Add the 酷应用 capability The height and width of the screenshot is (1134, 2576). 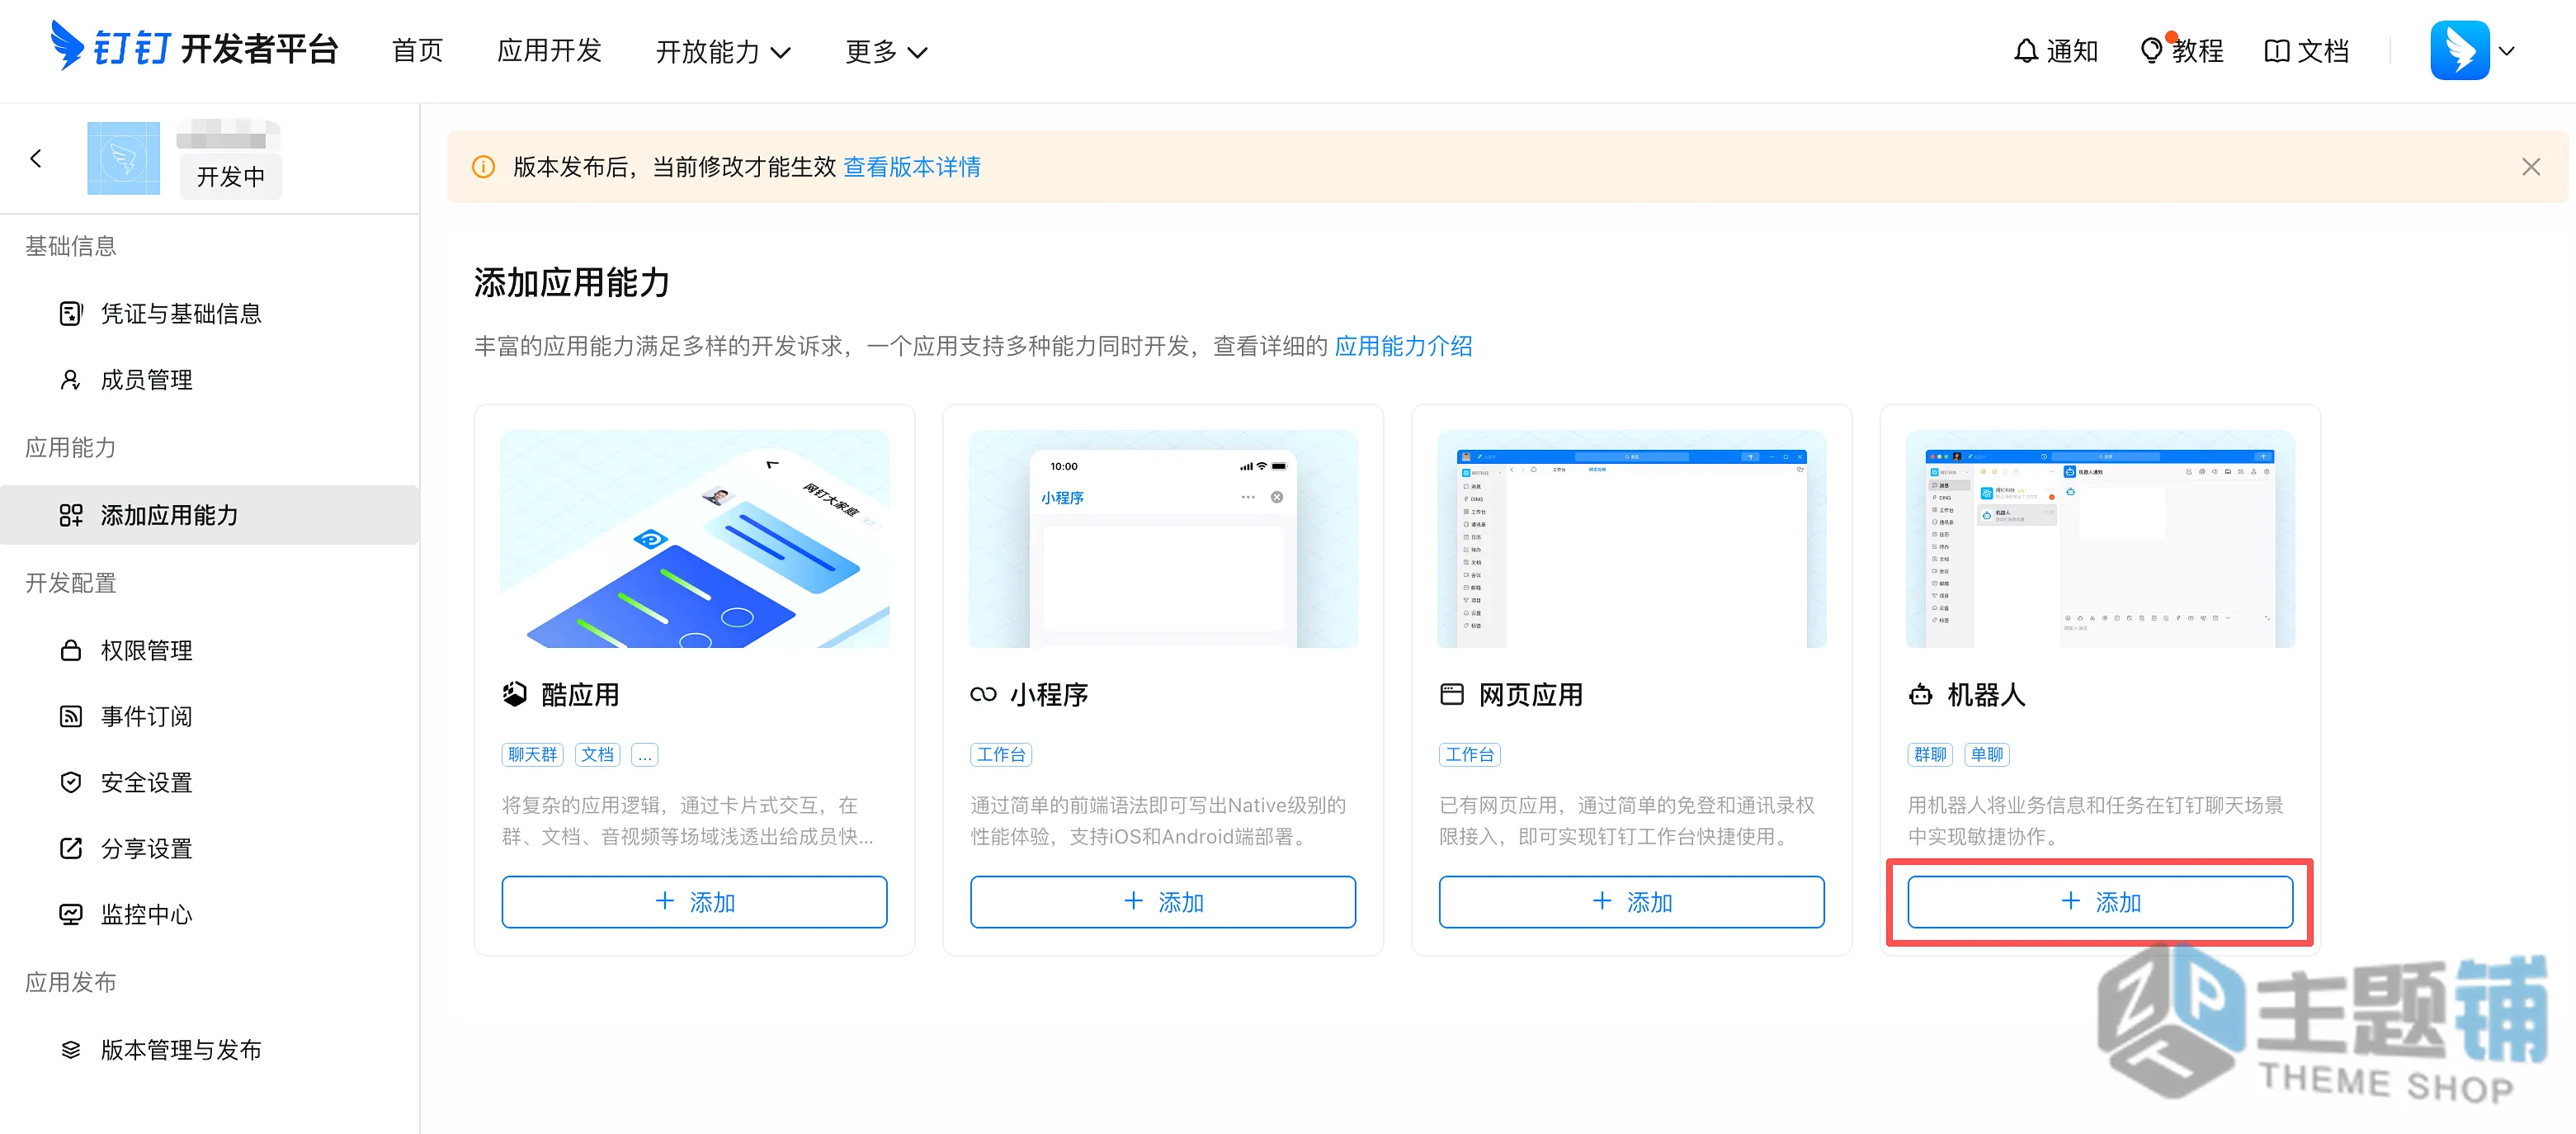tap(694, 902)
